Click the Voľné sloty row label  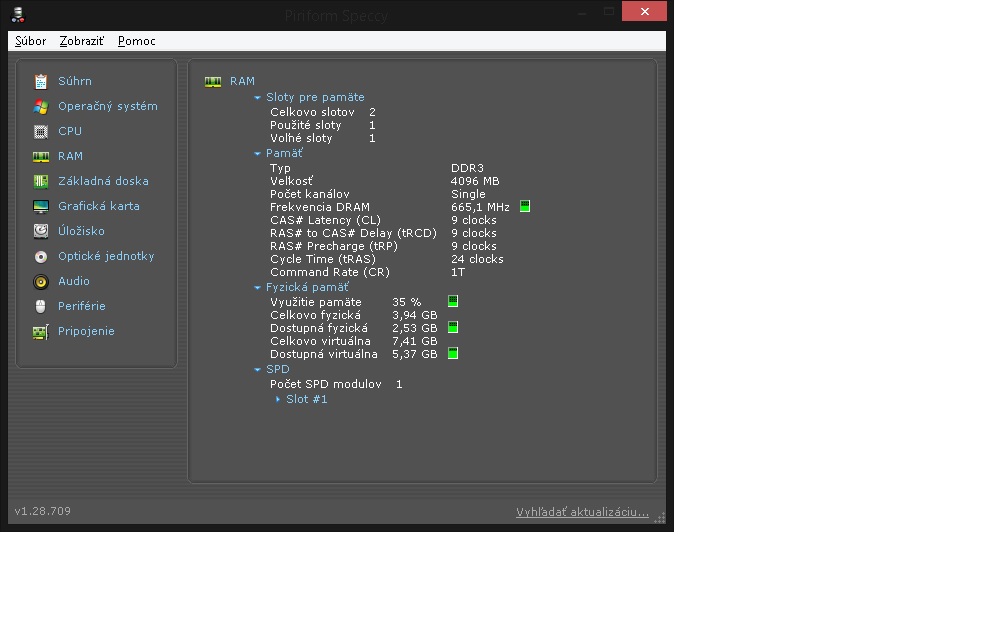pos(301,138)
